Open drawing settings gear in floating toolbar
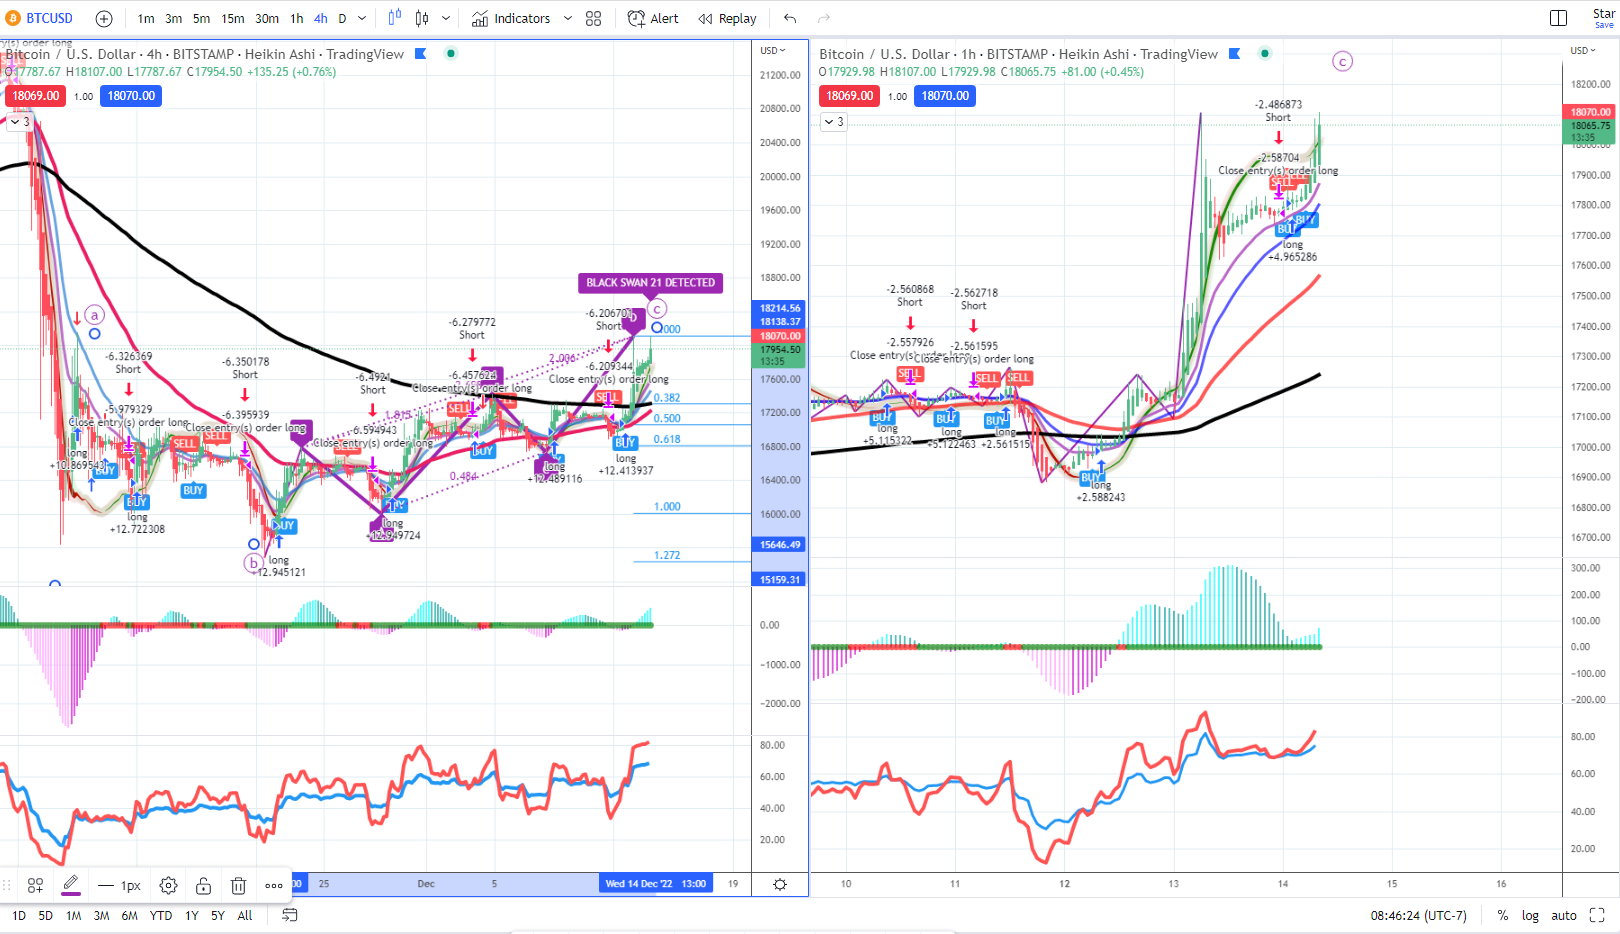 pos(169,885)
